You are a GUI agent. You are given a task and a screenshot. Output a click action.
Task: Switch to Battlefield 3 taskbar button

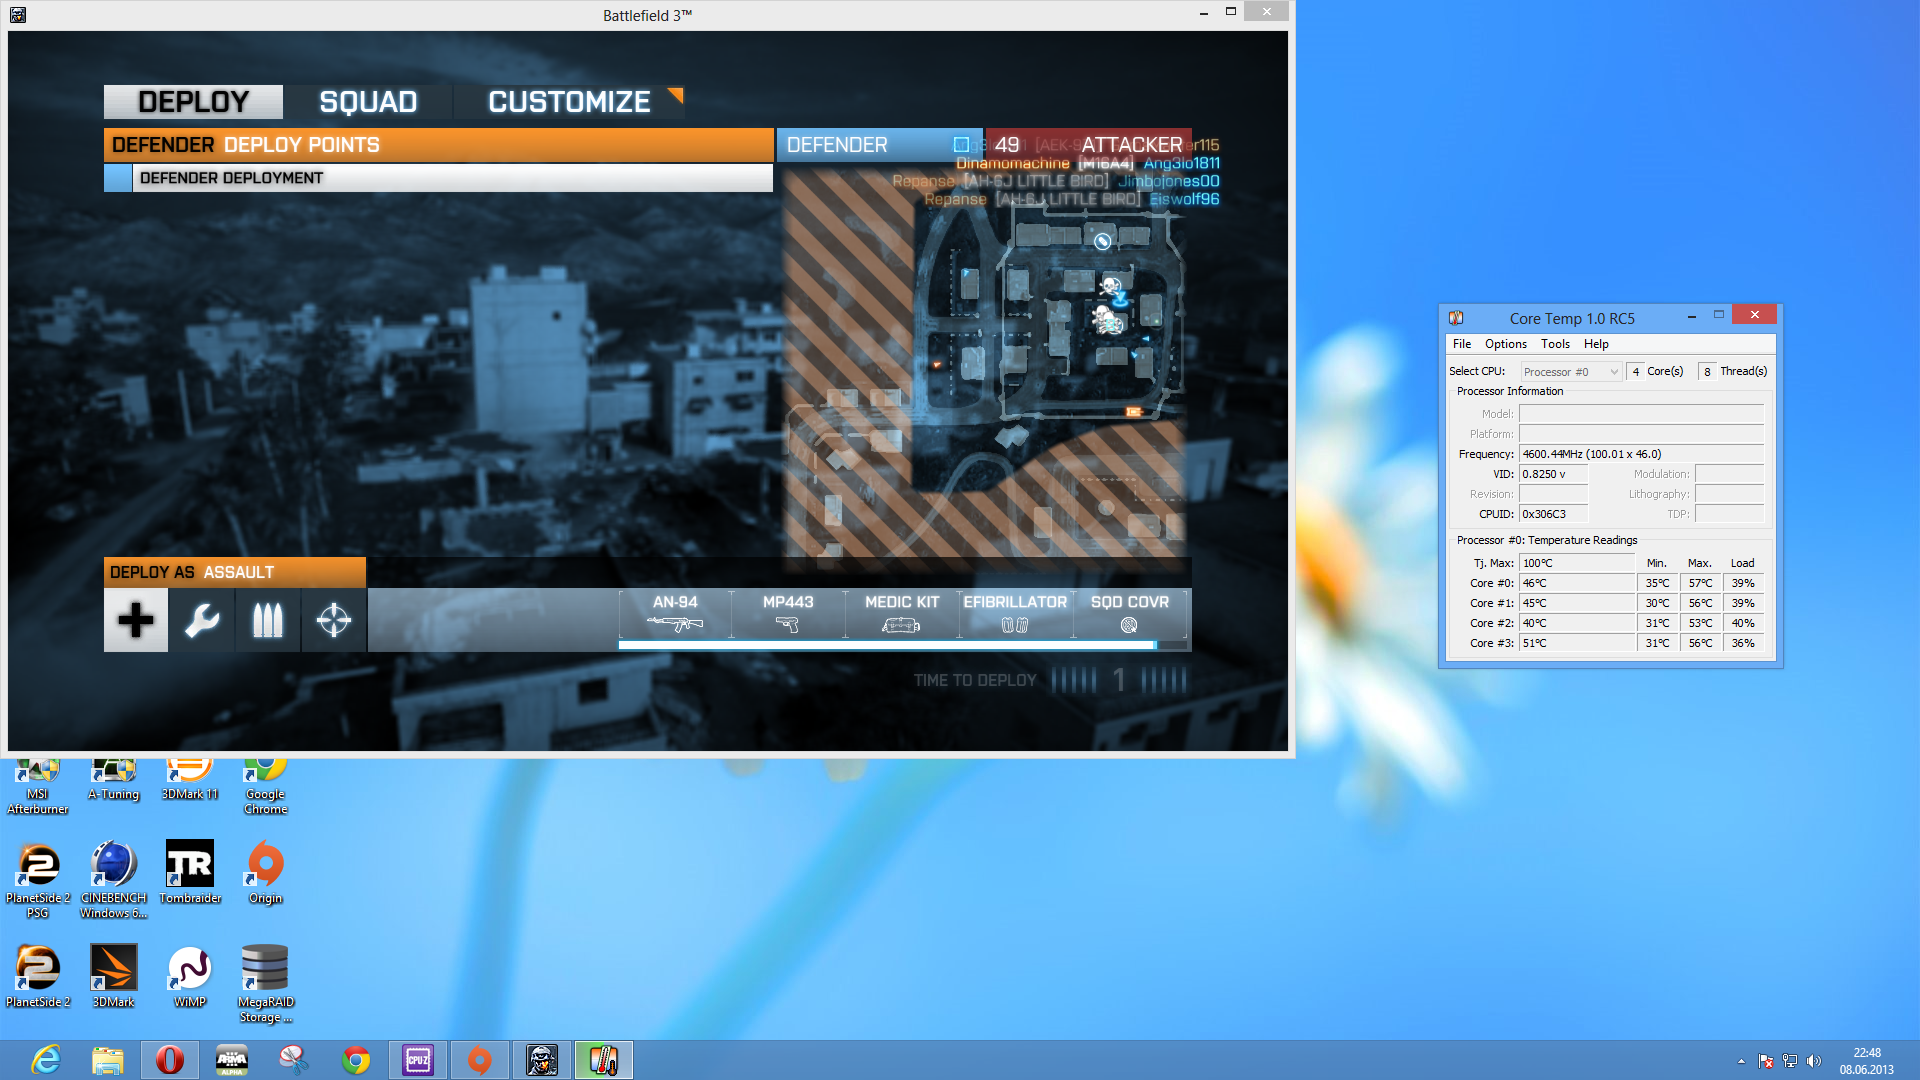(x=541, y=1060)
